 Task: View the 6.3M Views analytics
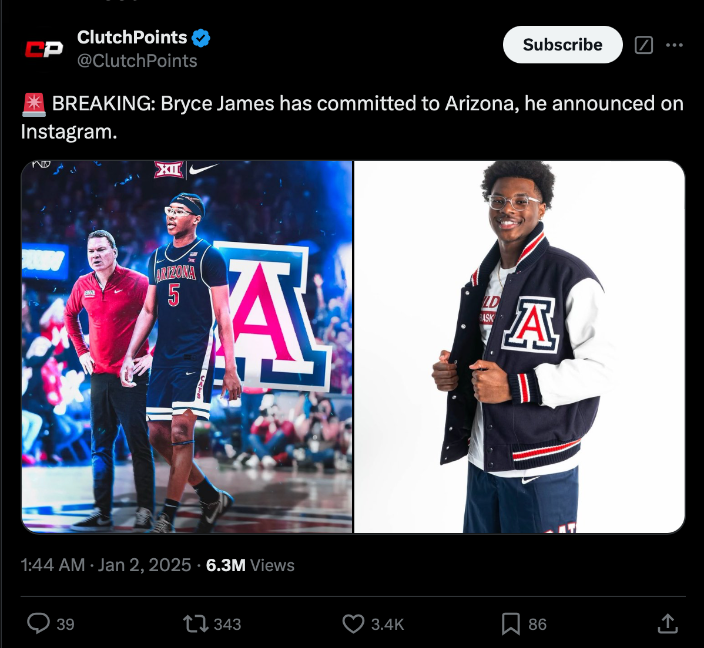(250, 565)
